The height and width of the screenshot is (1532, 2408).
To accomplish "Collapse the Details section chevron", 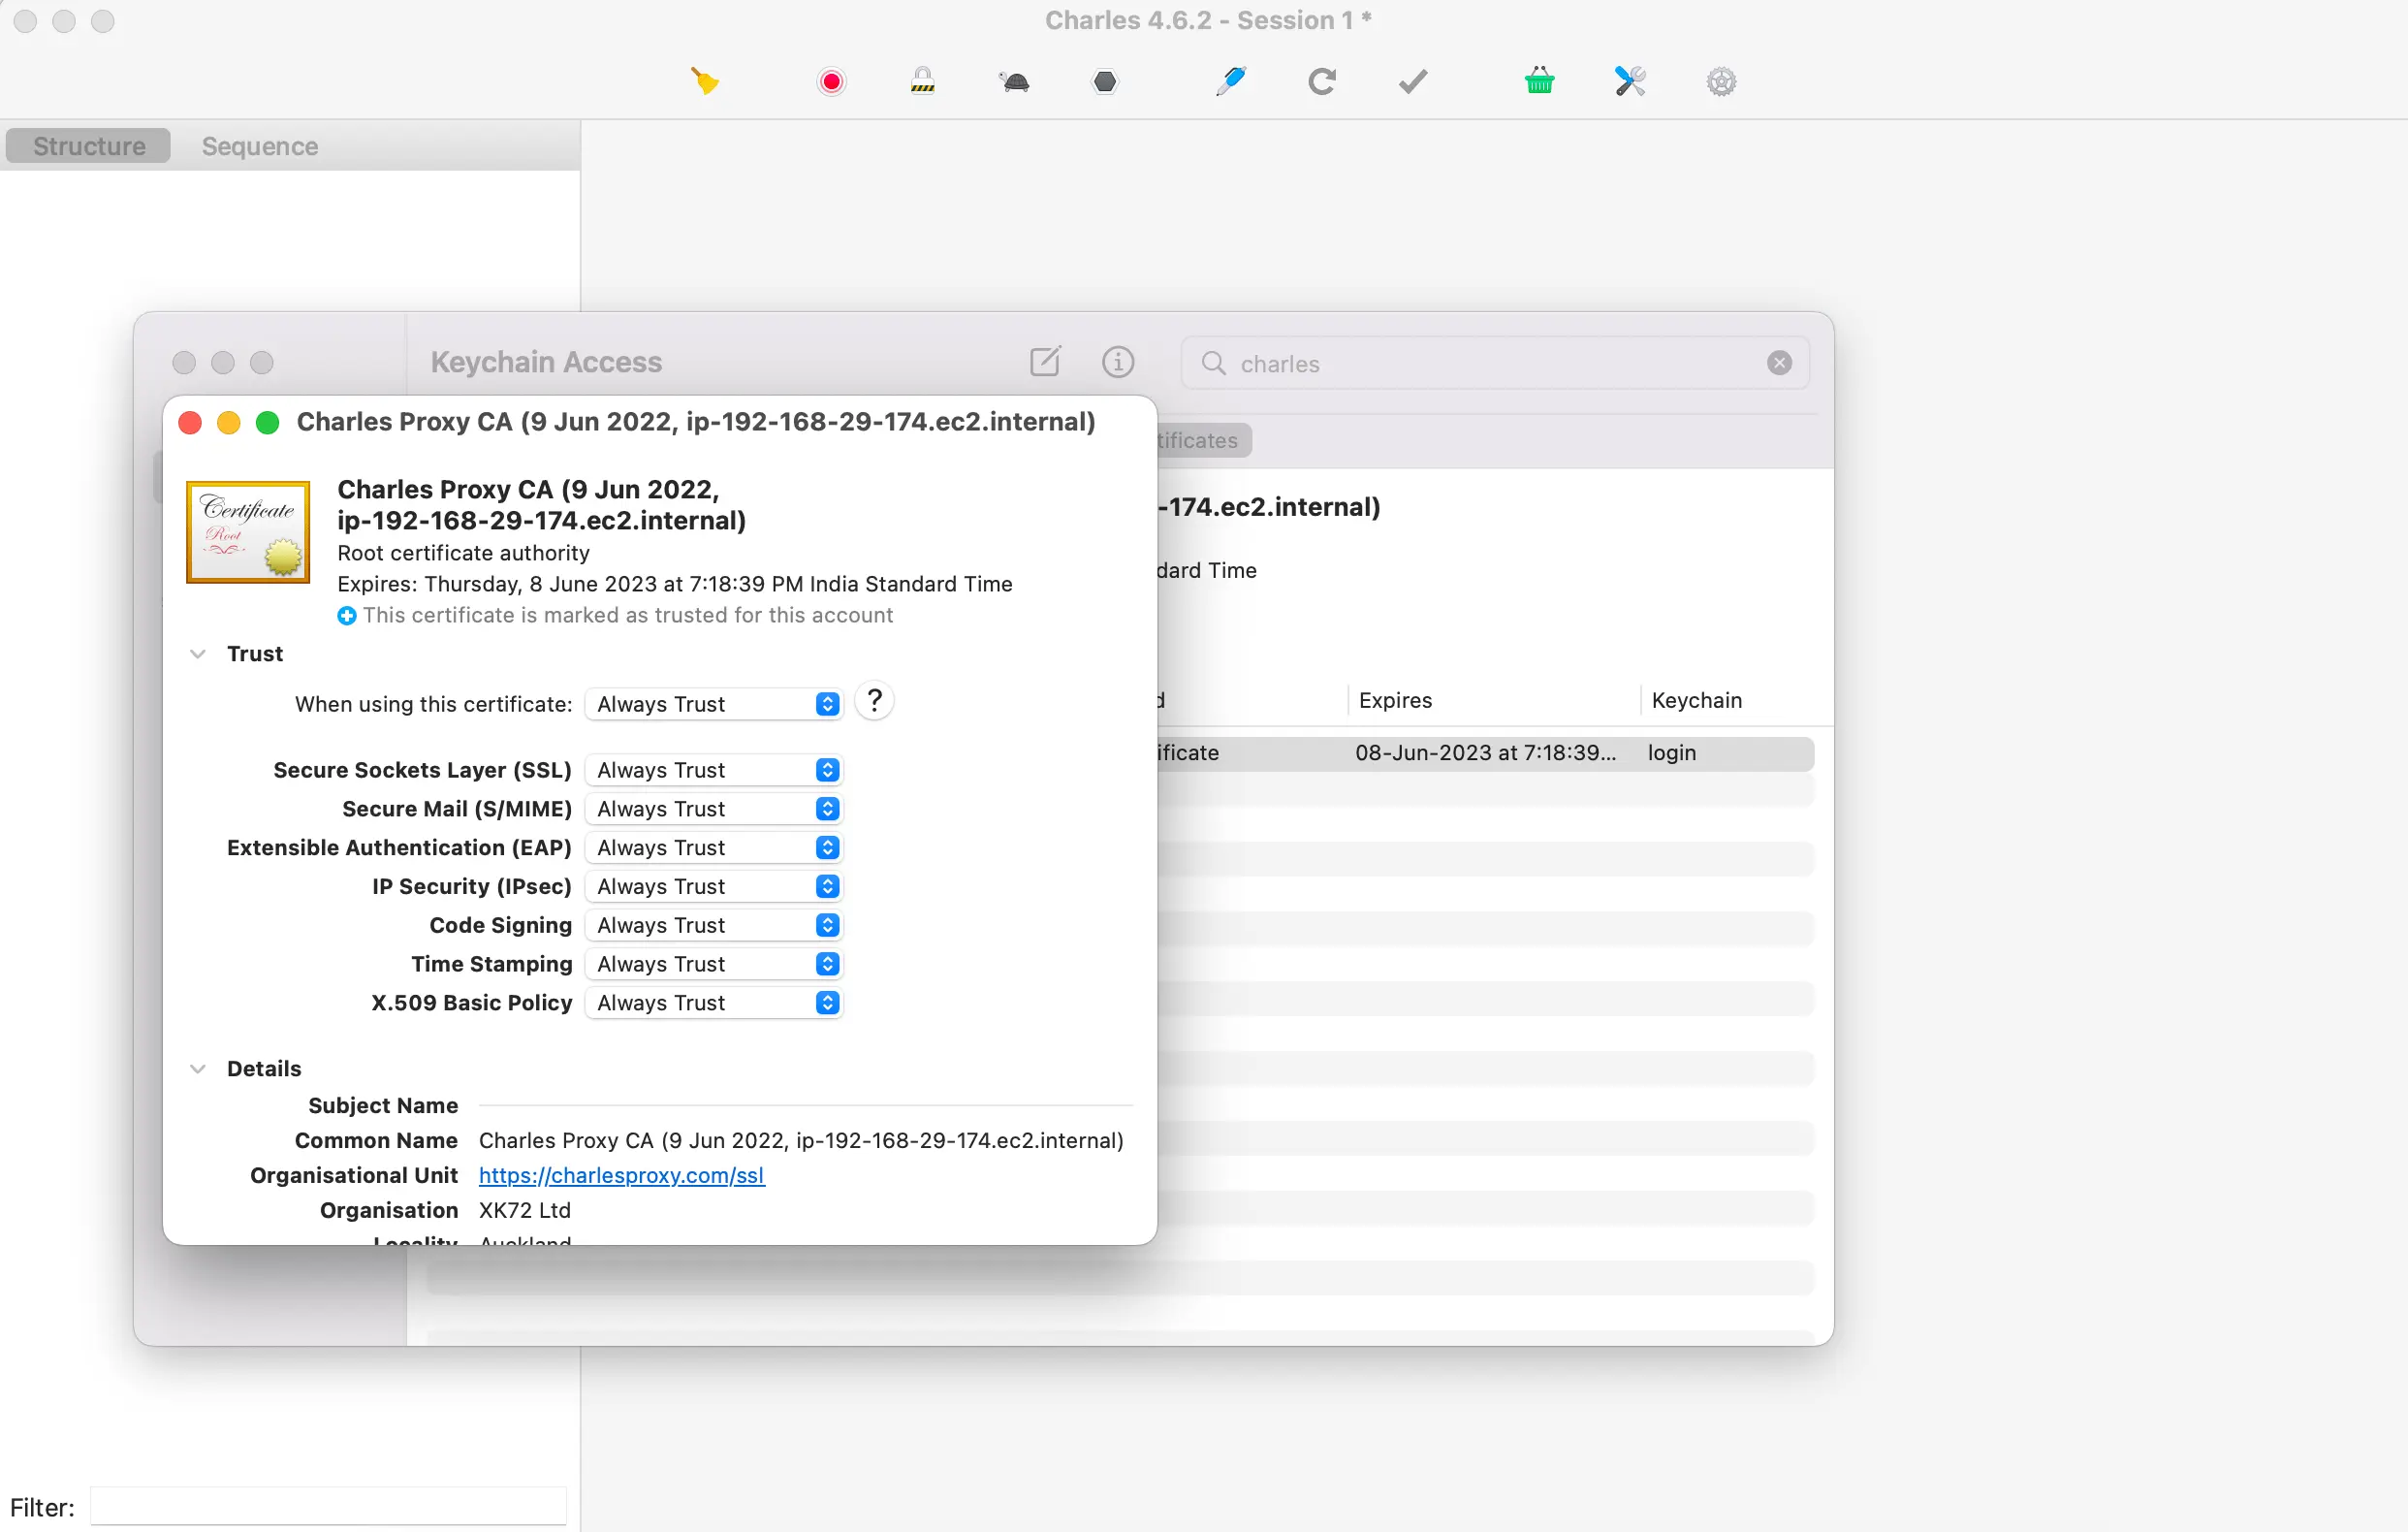I will (x=198, y=1069).
